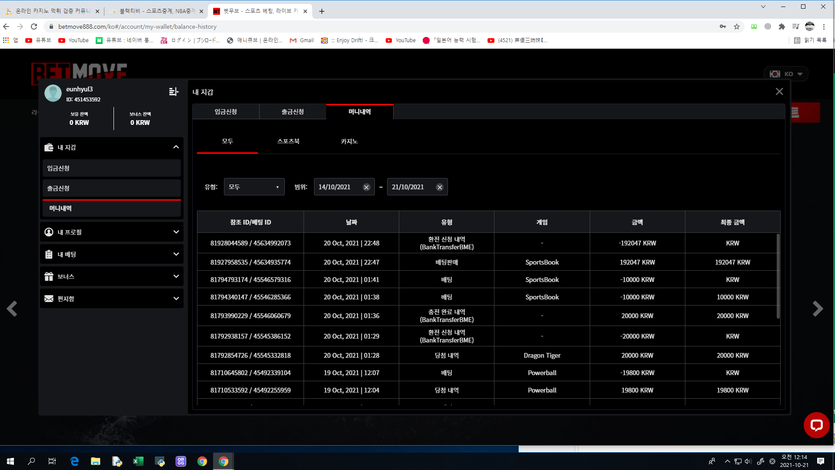Expand the My Betting sidebar section

pos(112,254)
